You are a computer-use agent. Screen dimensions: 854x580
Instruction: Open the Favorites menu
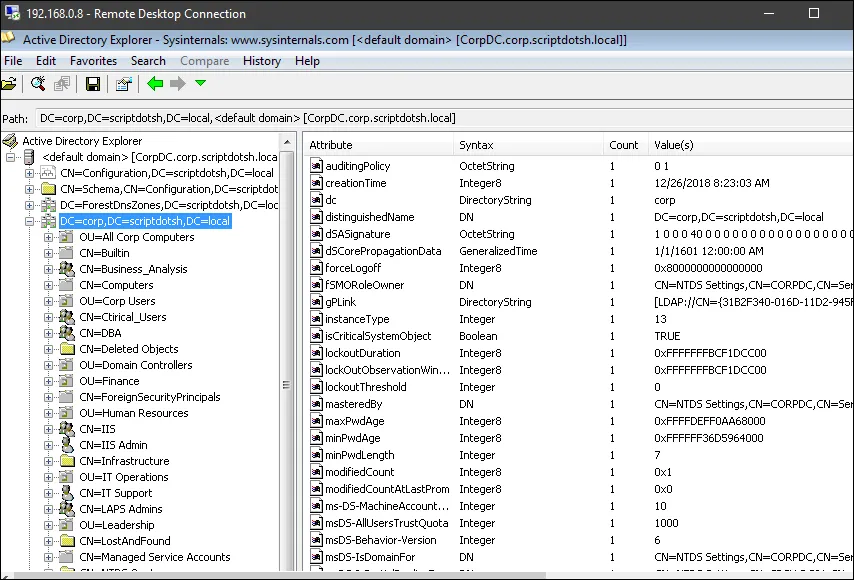click(x=93, y=61)
